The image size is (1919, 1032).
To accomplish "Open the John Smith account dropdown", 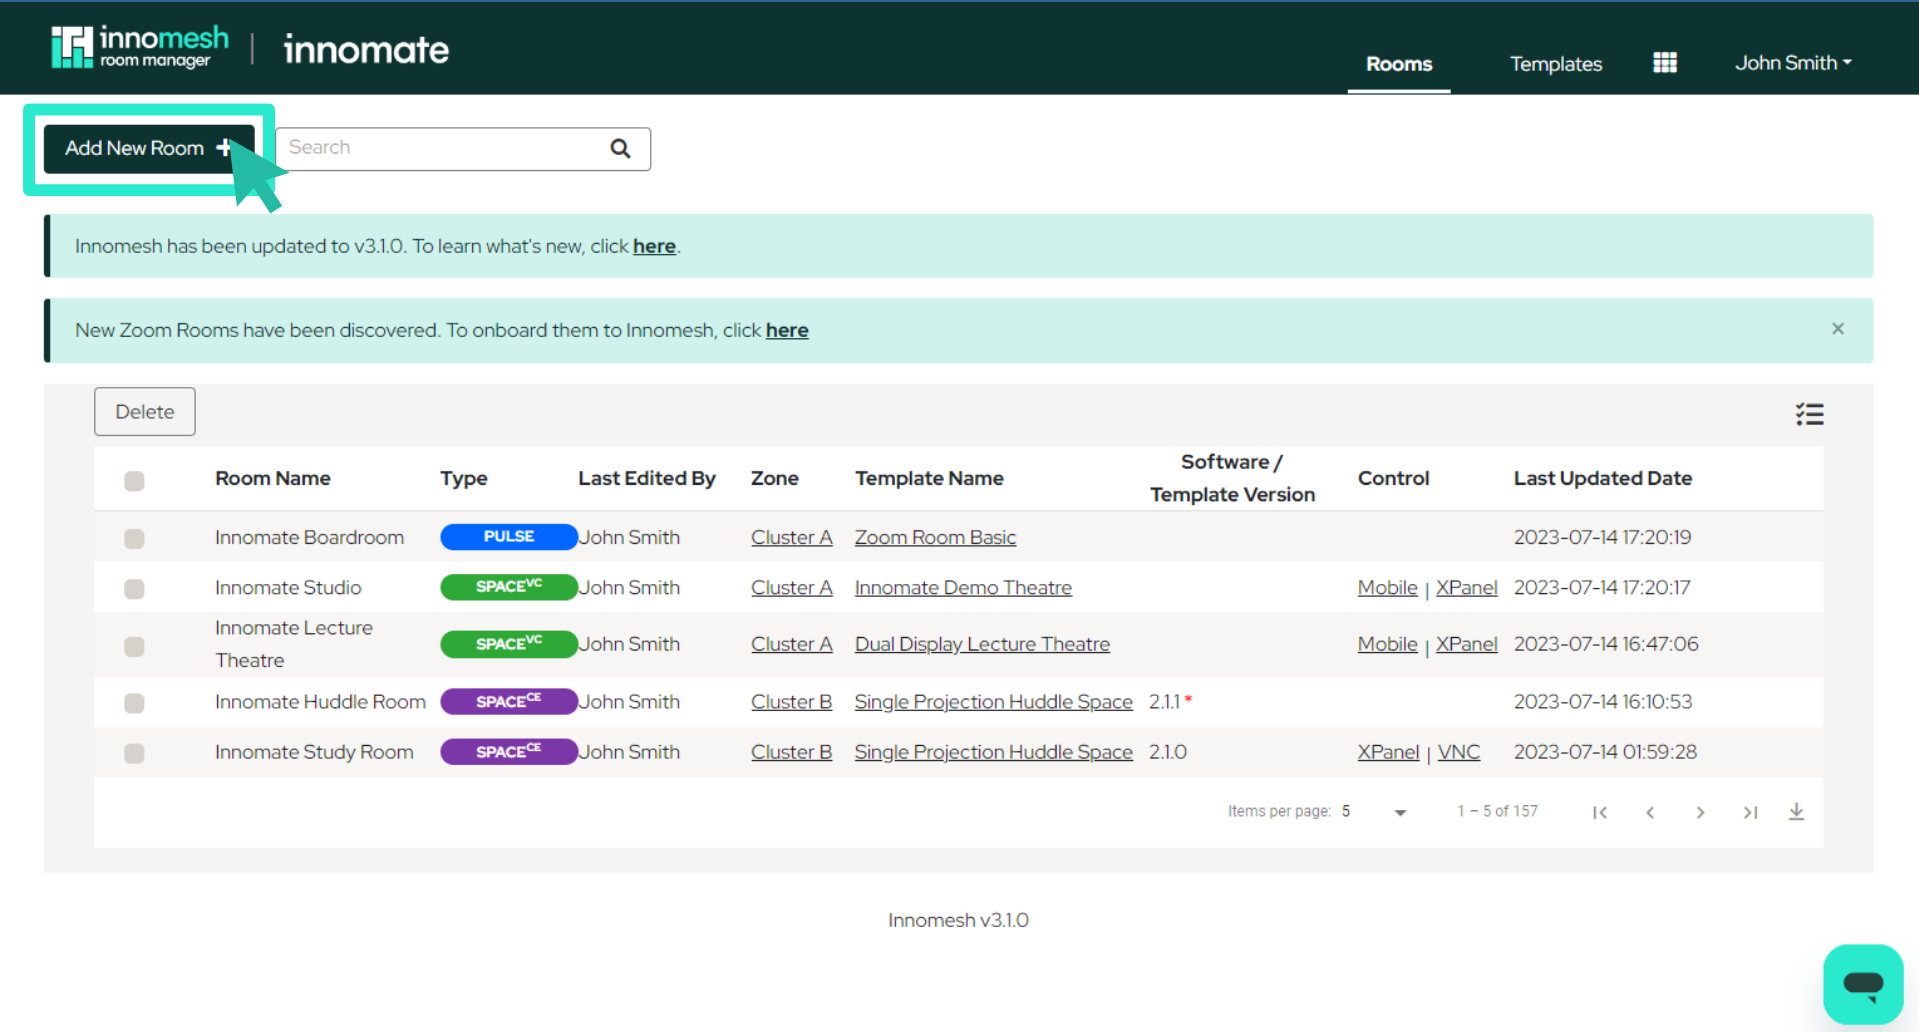I will point(1792,62).
